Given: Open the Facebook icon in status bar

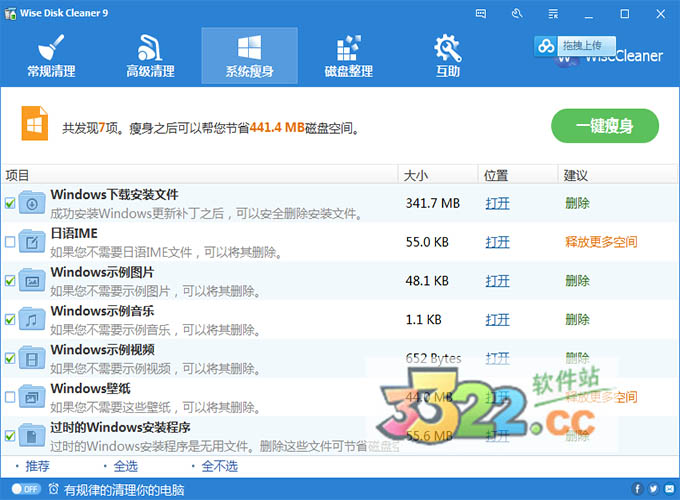Looking at the screenshot, I should point(637,489).
